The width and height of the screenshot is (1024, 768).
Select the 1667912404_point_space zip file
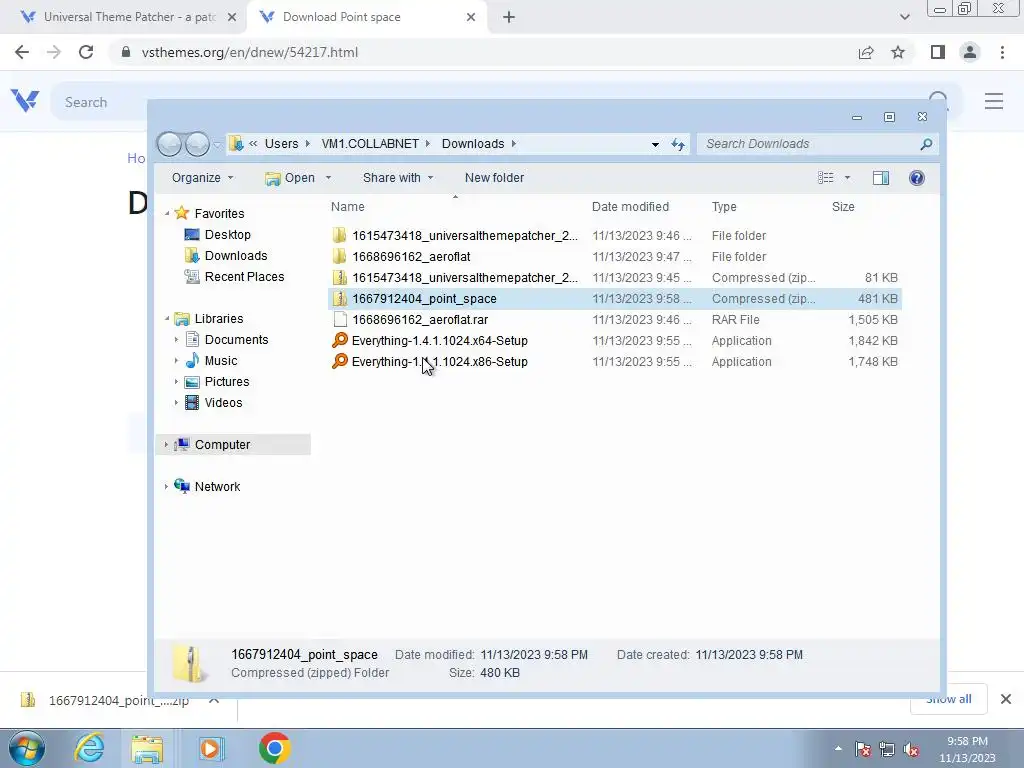(x=614, y=298)
